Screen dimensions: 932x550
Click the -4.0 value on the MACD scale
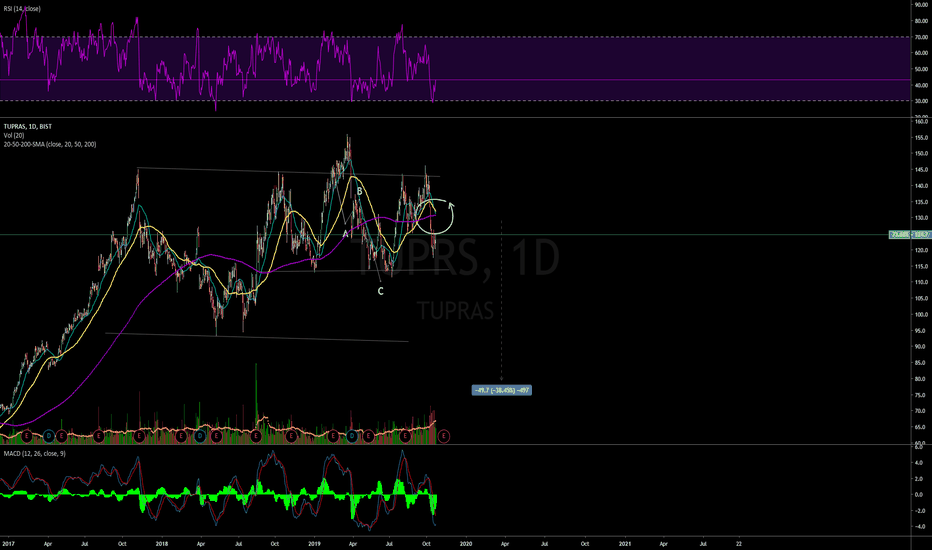(921, 527)
